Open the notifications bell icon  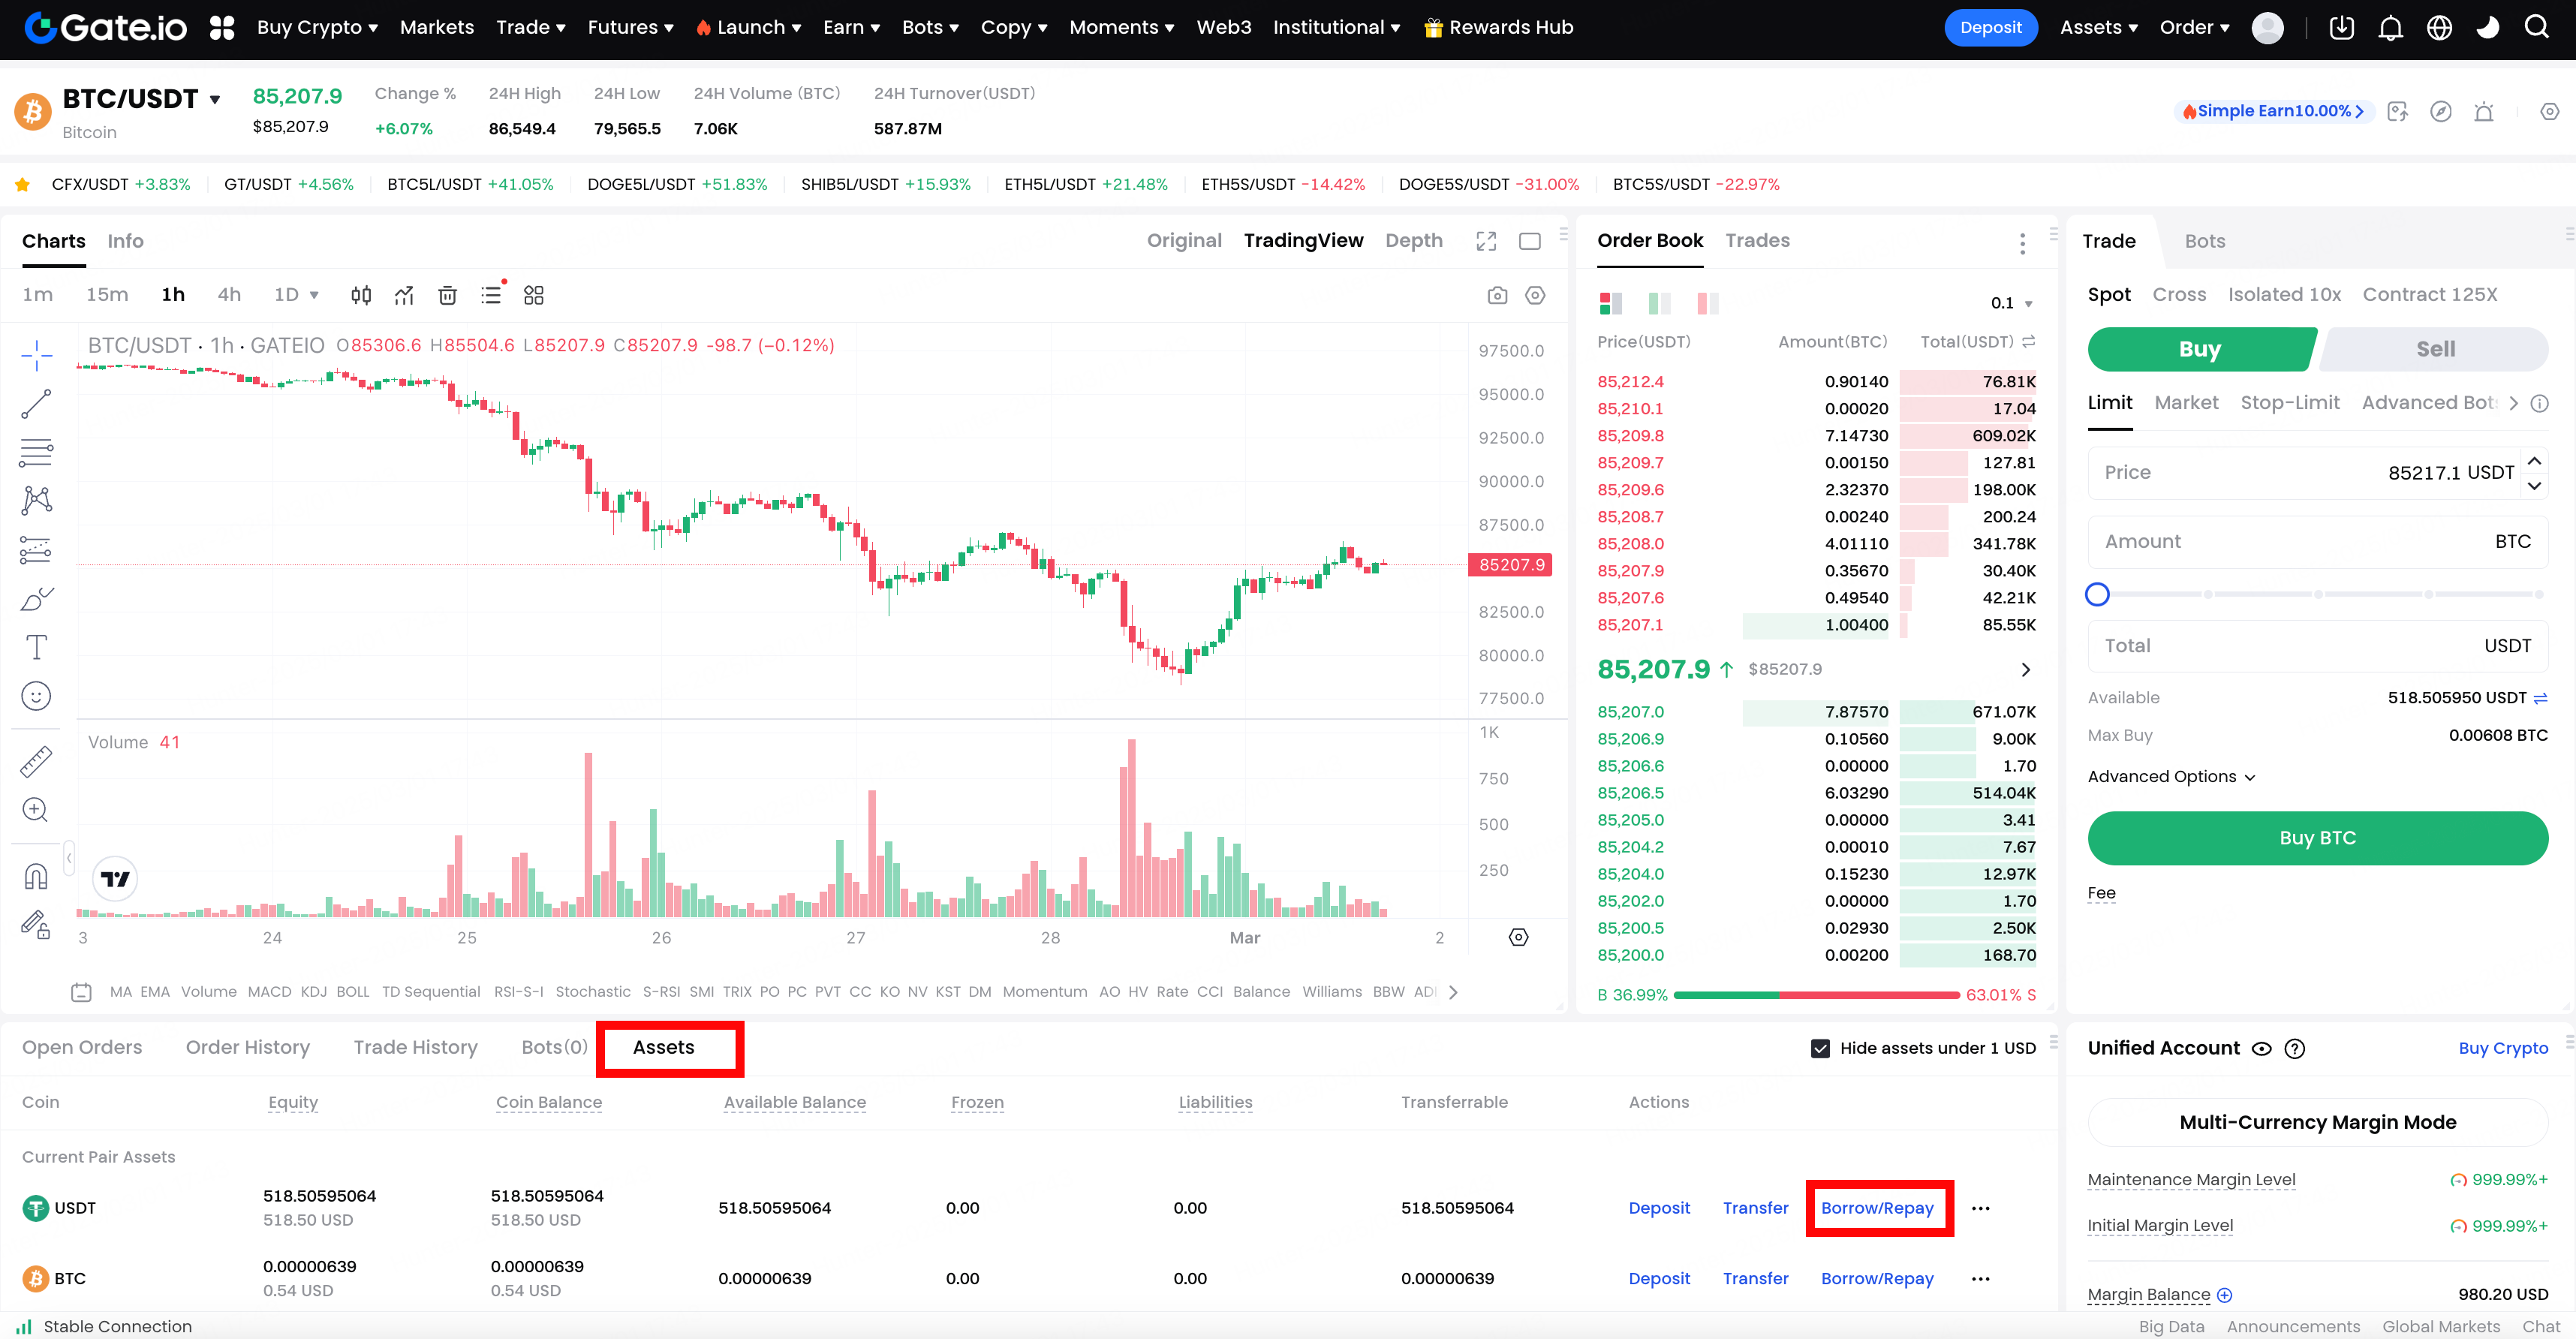(x=2390, y=28)
